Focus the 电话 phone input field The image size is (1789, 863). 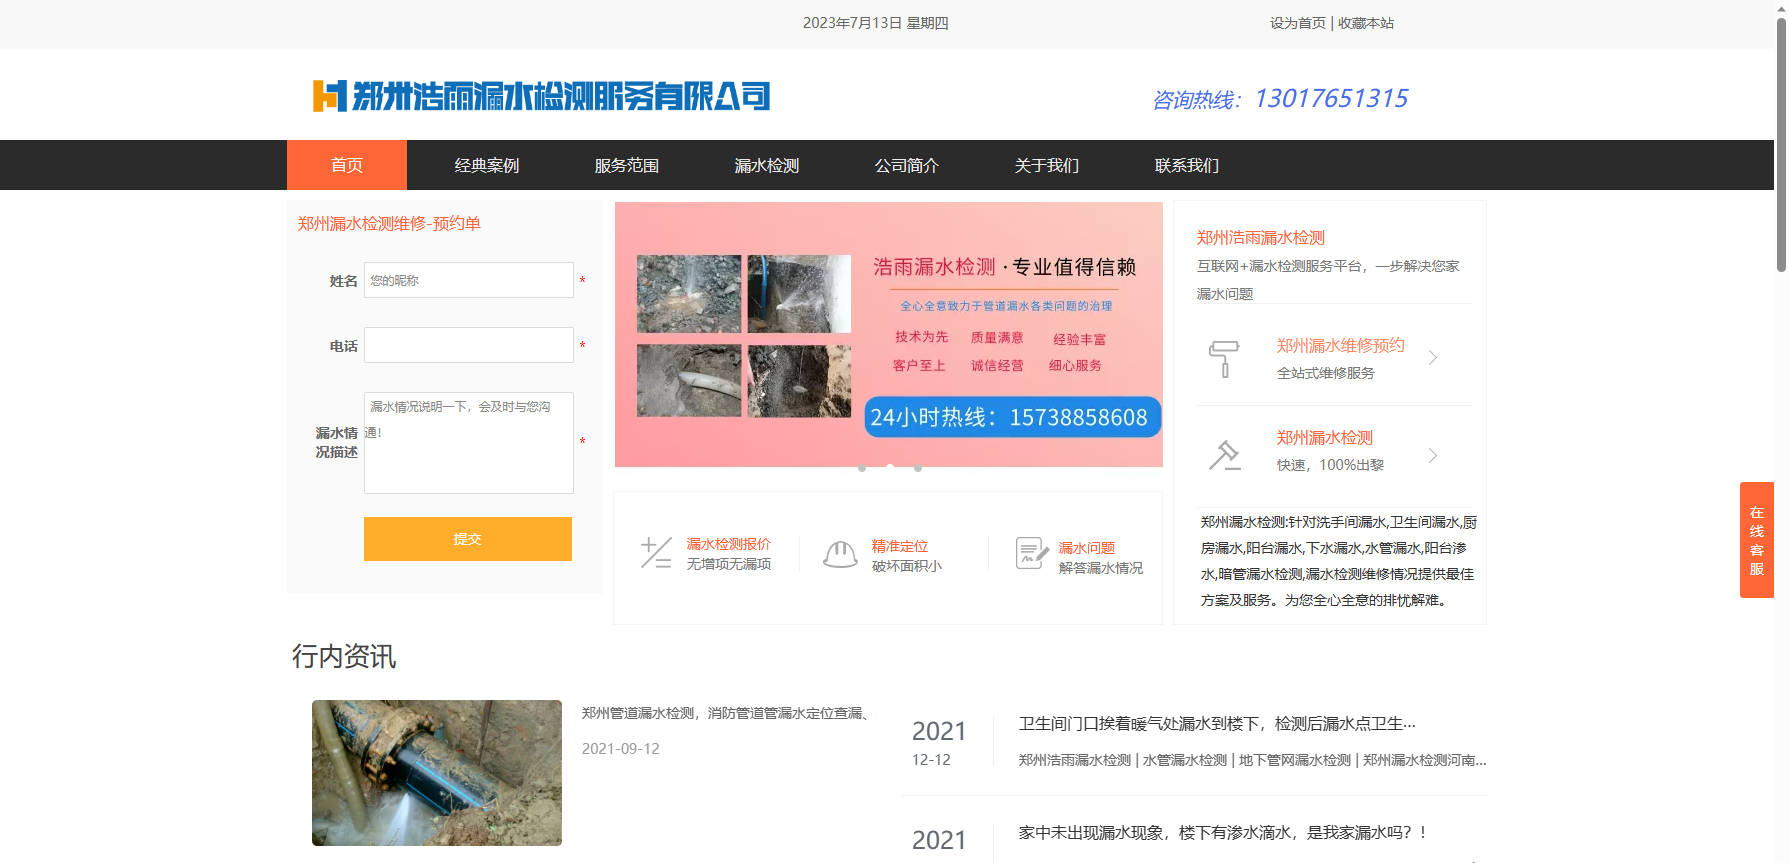point(469,345)
